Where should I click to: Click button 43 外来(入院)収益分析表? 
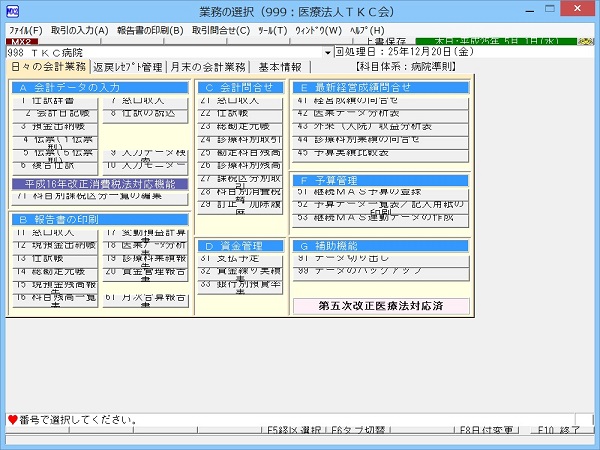pos(381,129)
